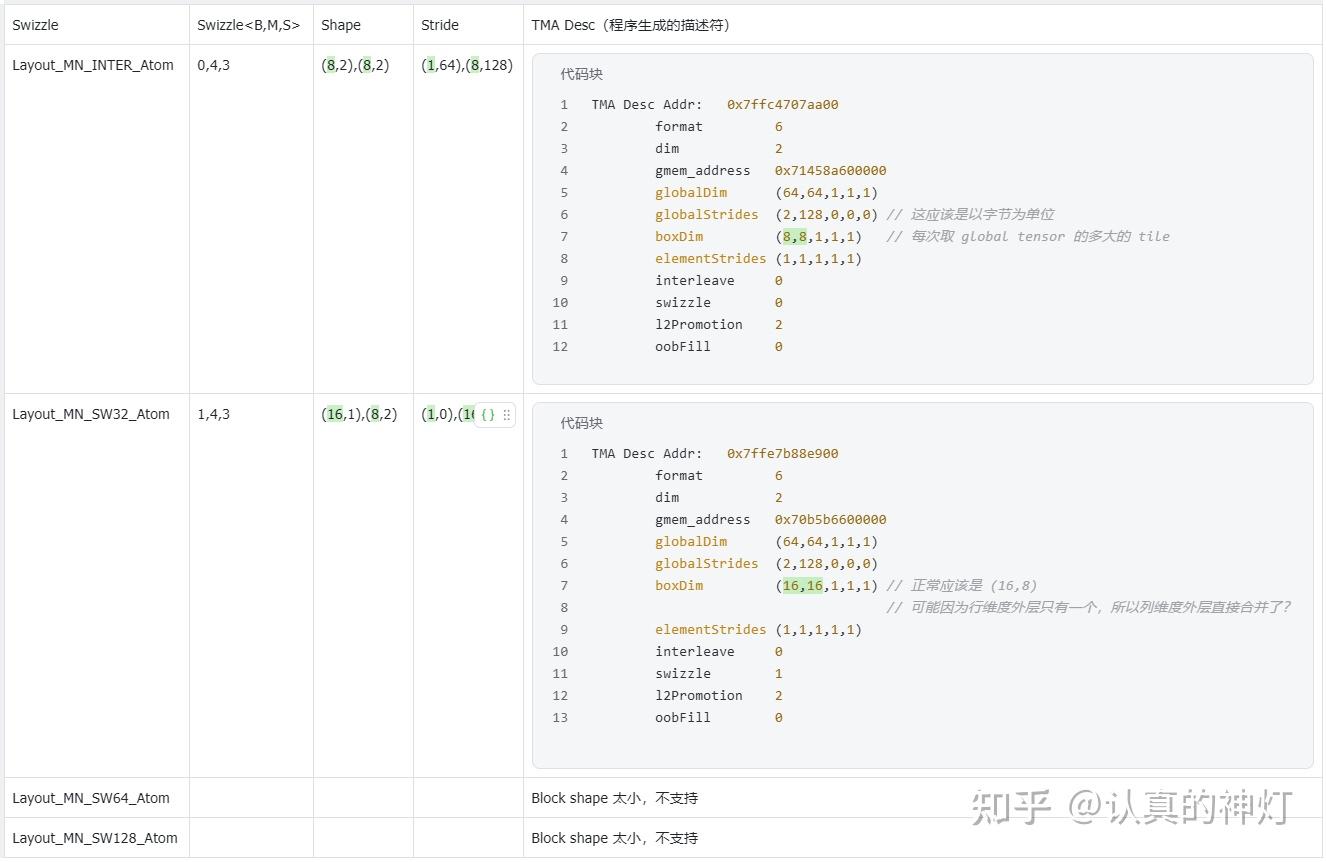1326x862 pixels.
Task: Click the six-dot drag handle next to {}
Action: pyautogui.click(x=507, y=414)
